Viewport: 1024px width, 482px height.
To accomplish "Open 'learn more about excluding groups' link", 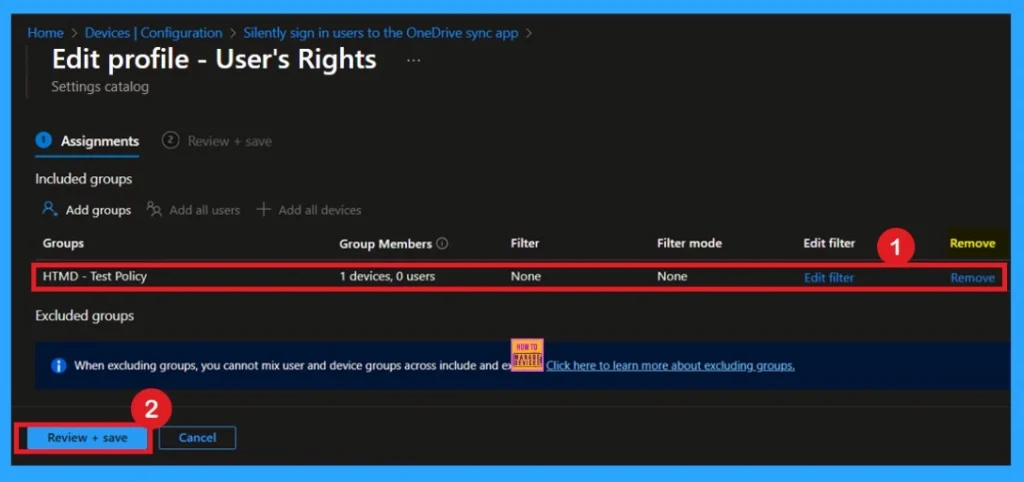I will pyautogui.click(x=671, y=366).
